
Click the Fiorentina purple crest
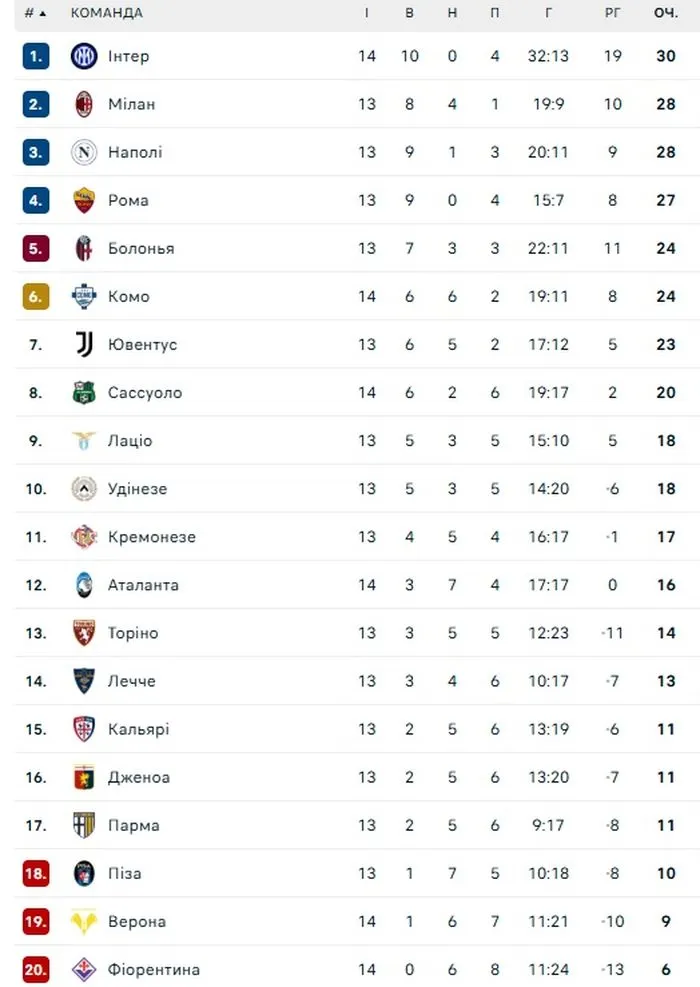click(84, 969)
